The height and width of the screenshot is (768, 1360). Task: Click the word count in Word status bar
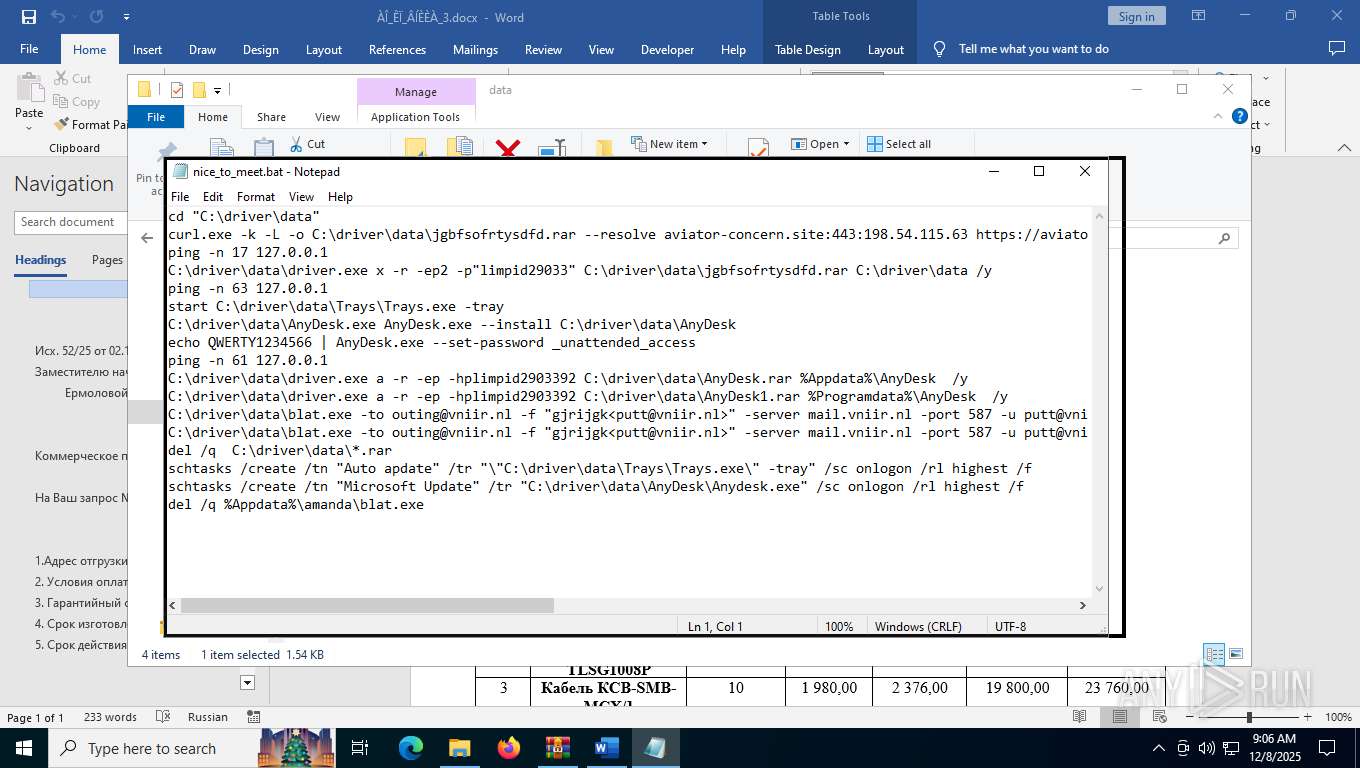click(110, 717)
